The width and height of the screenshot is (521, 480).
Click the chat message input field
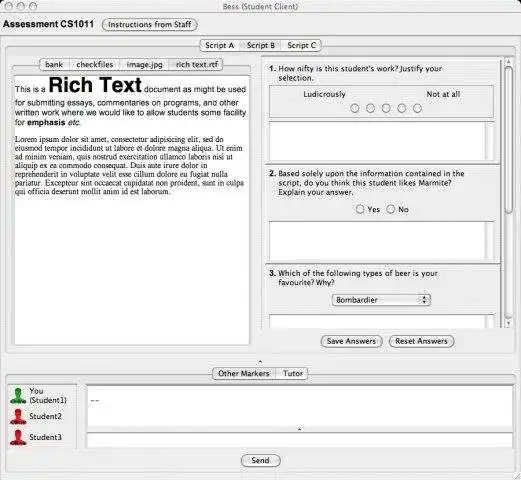(299, 440)
